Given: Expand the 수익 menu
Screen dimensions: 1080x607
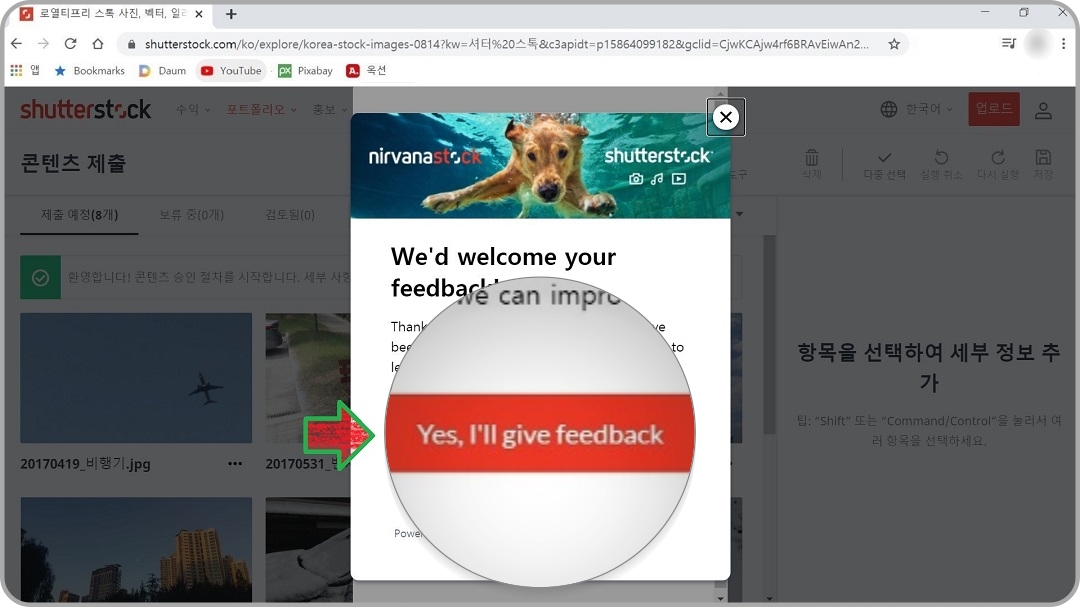Looking at the screenshot, I should click(x=193, y=110).
